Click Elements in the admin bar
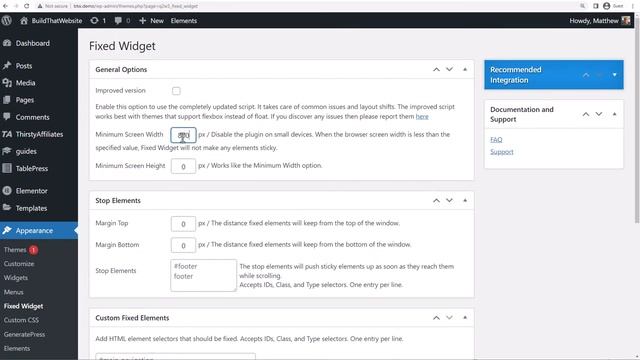Image resolution: width=640 pixels, height=360 pixels. (184, 20)
